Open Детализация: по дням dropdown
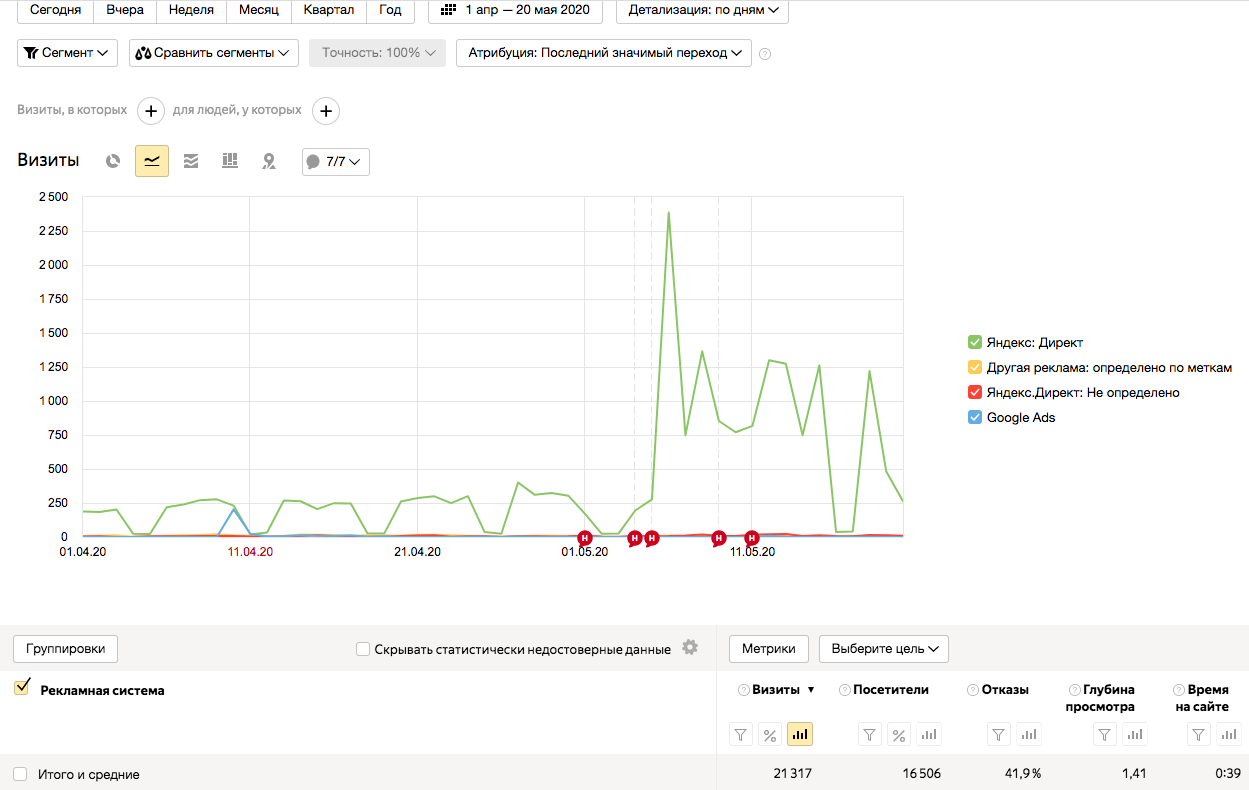This screenshot has width=1249, height=790. click(x=702, y=10)
